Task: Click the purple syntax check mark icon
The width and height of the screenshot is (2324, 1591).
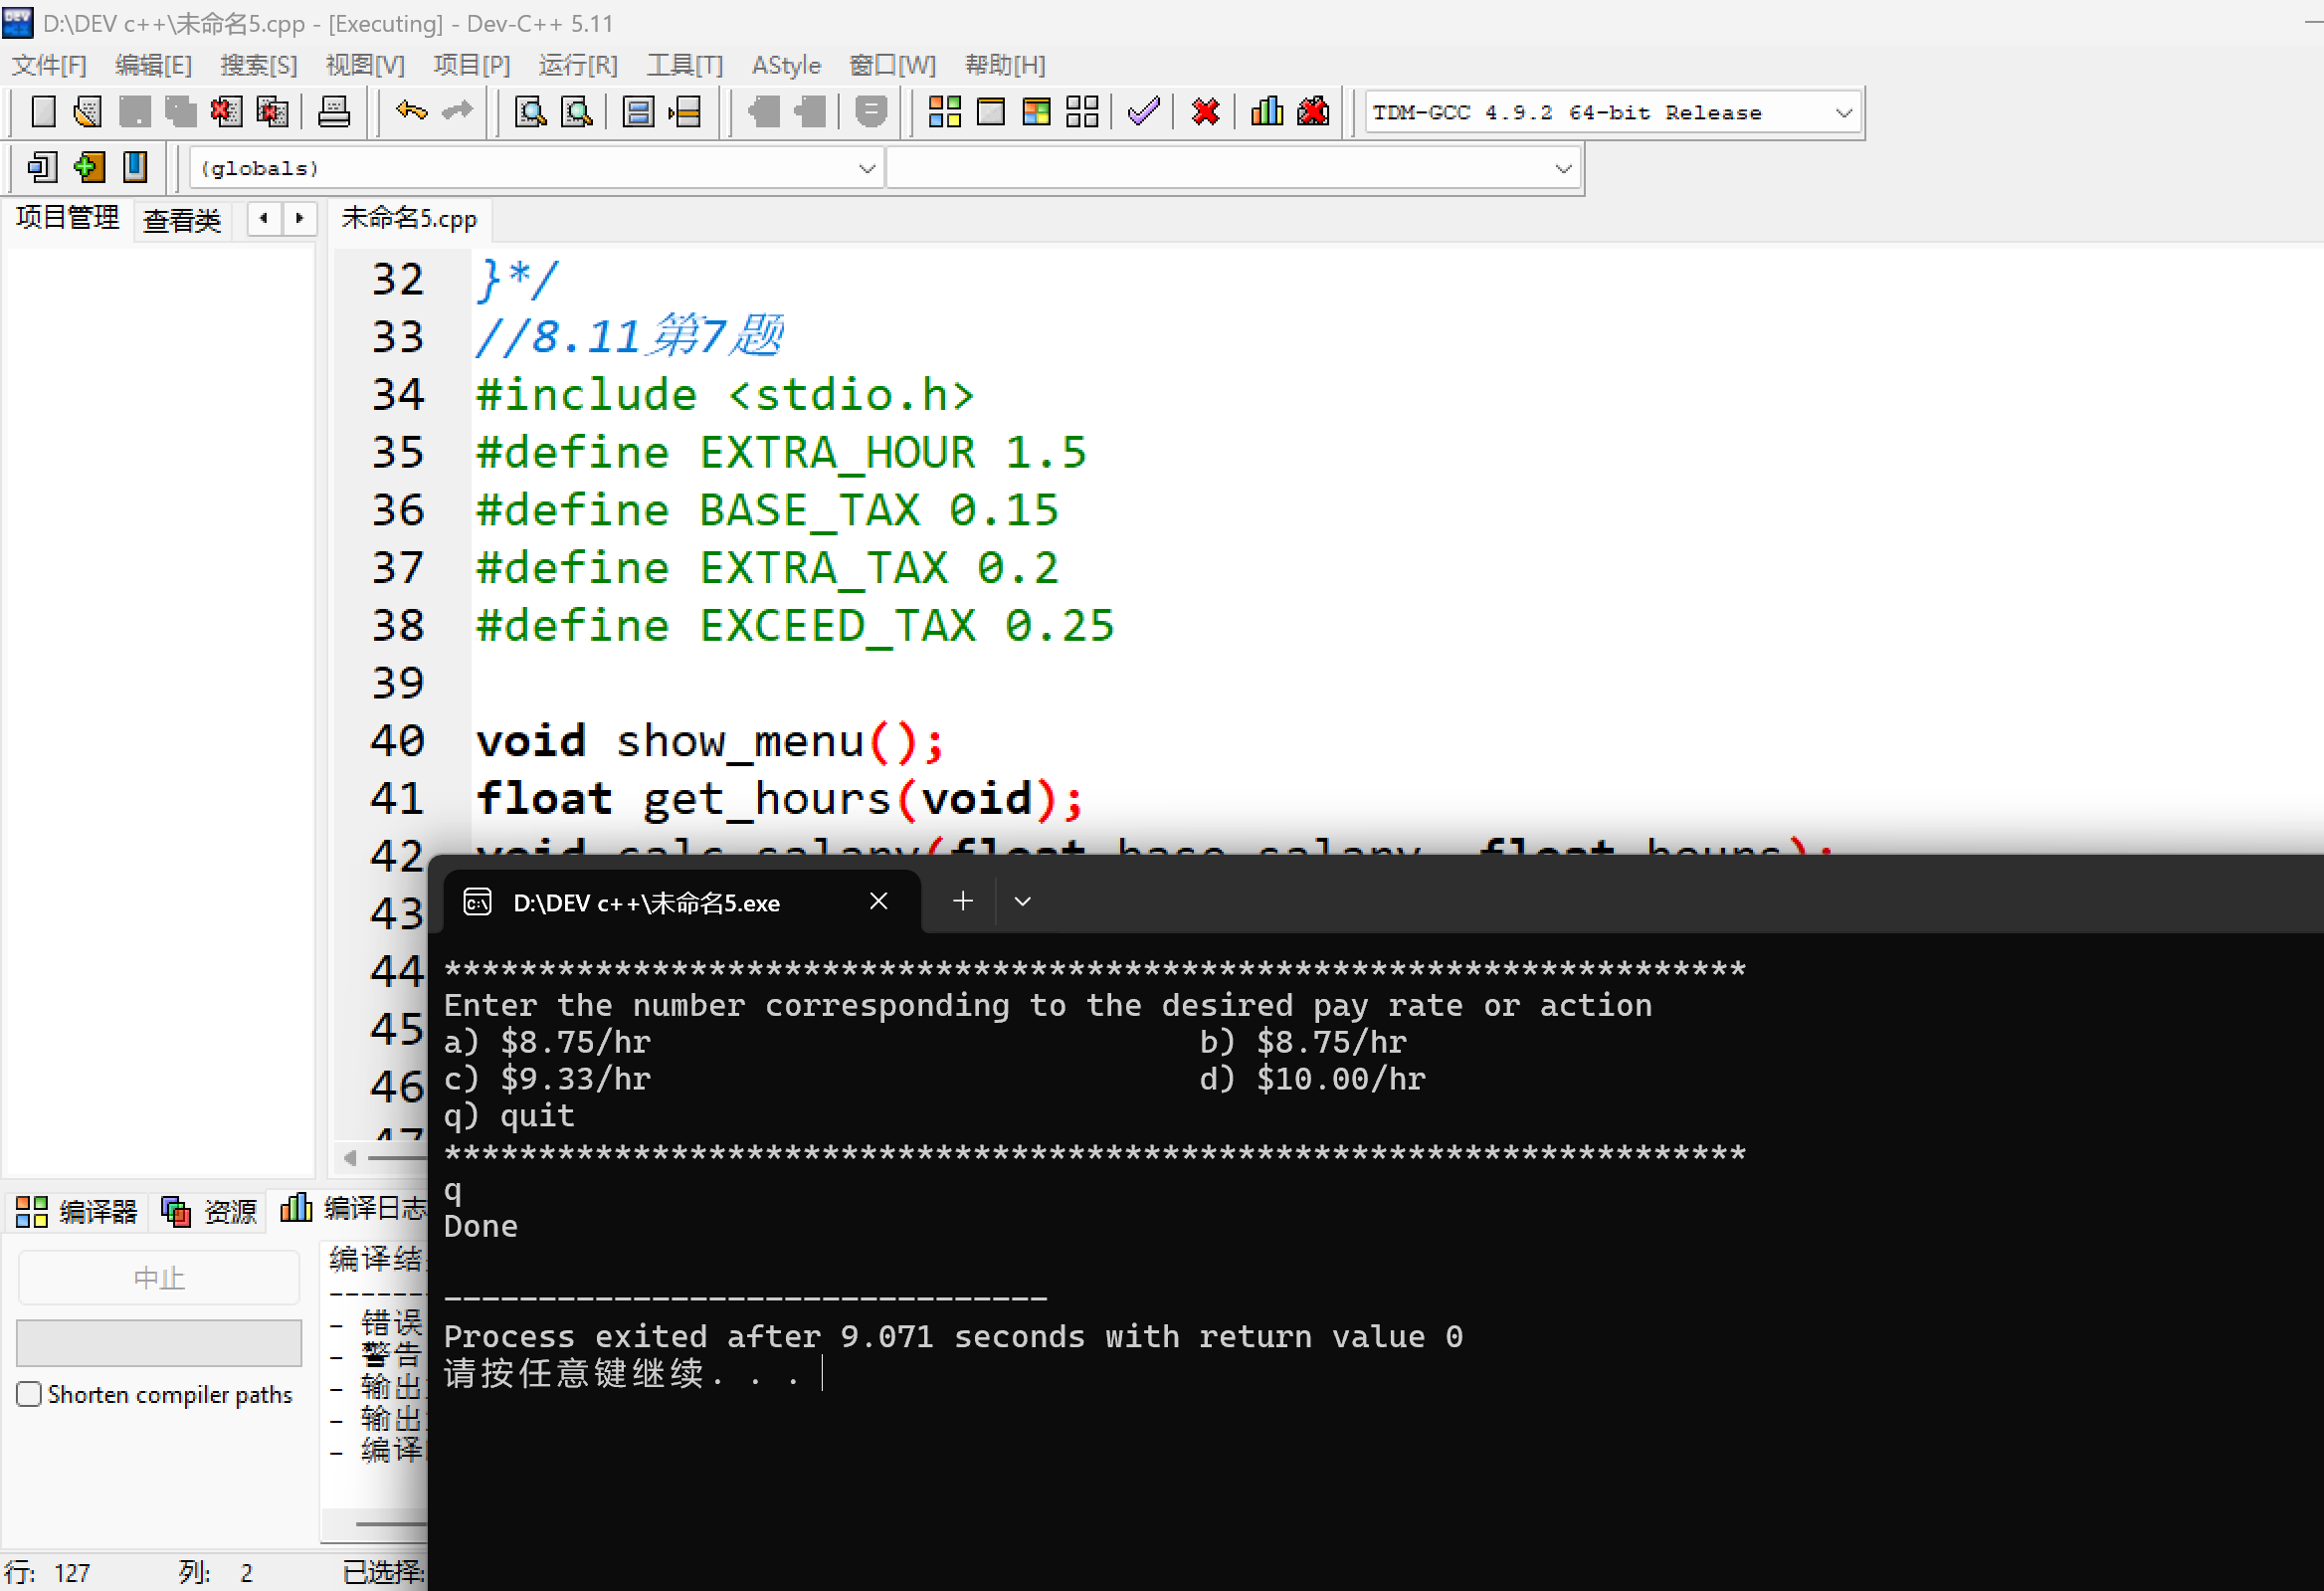Action: [1143, 111]
